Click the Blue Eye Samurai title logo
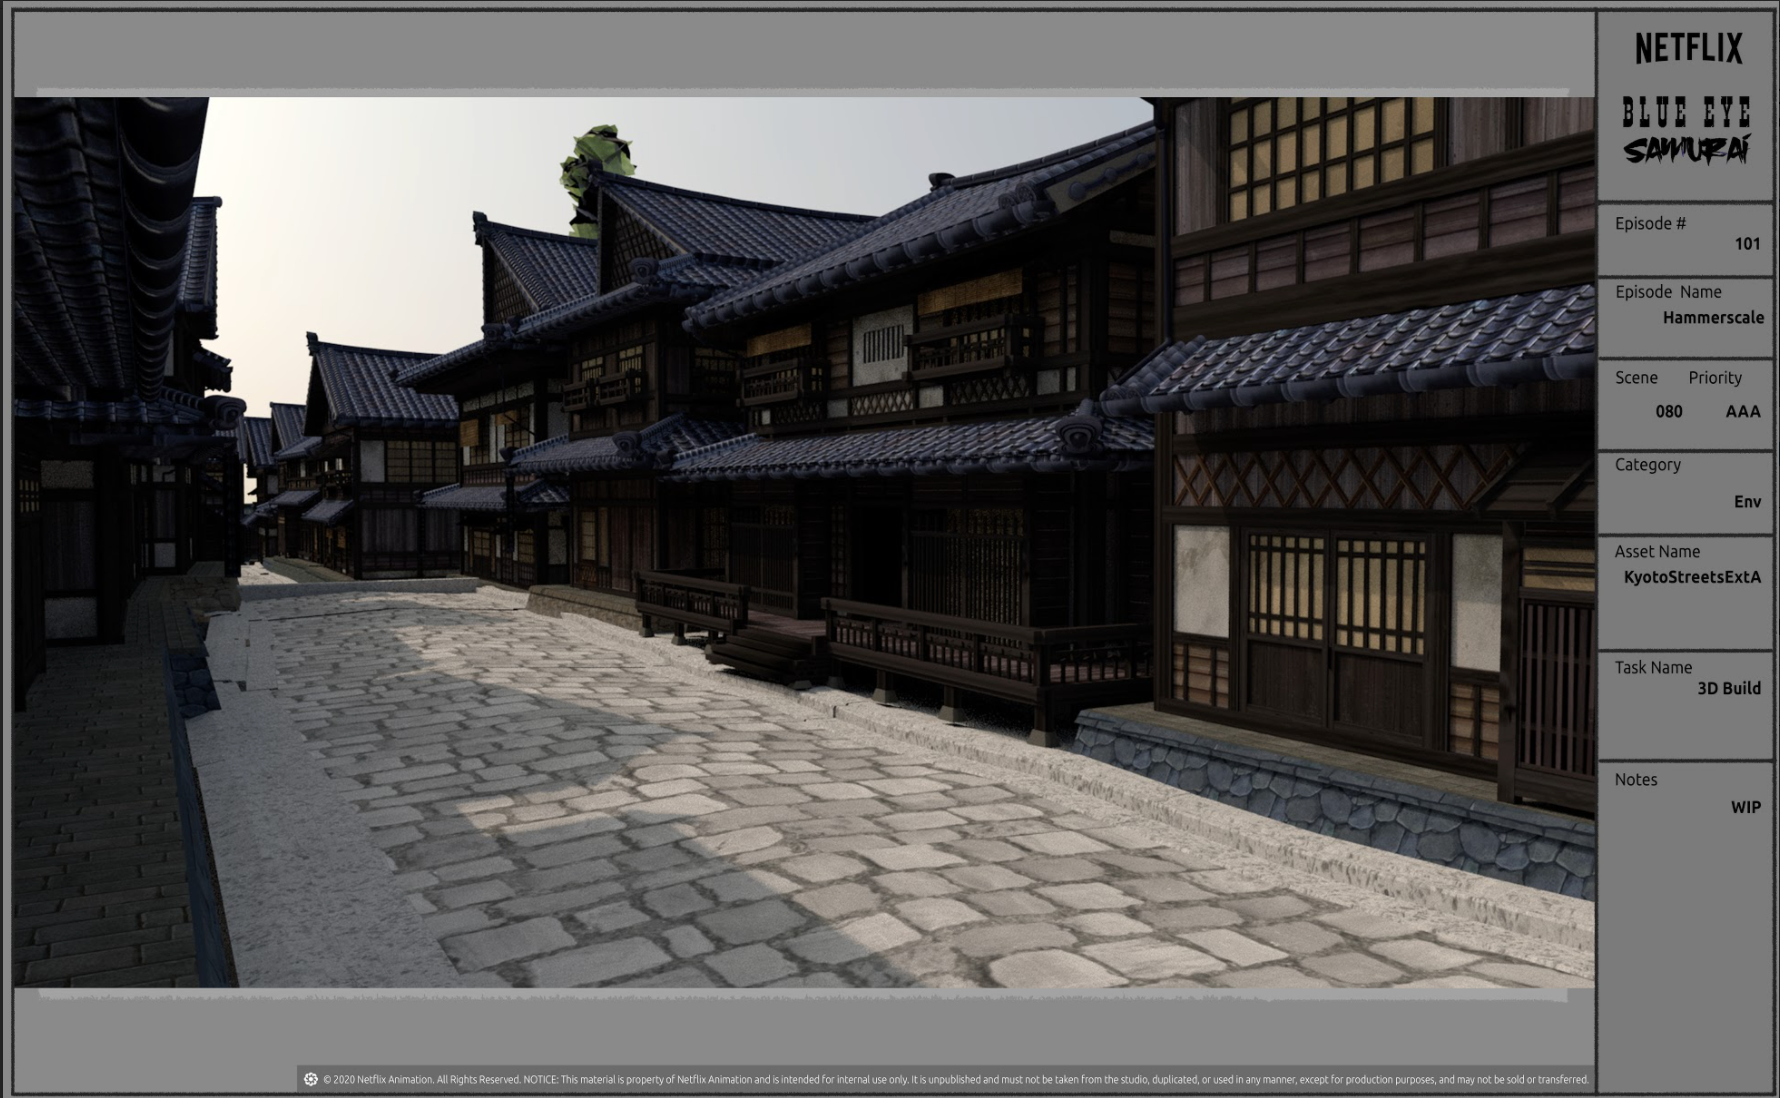 [1686, 131]
